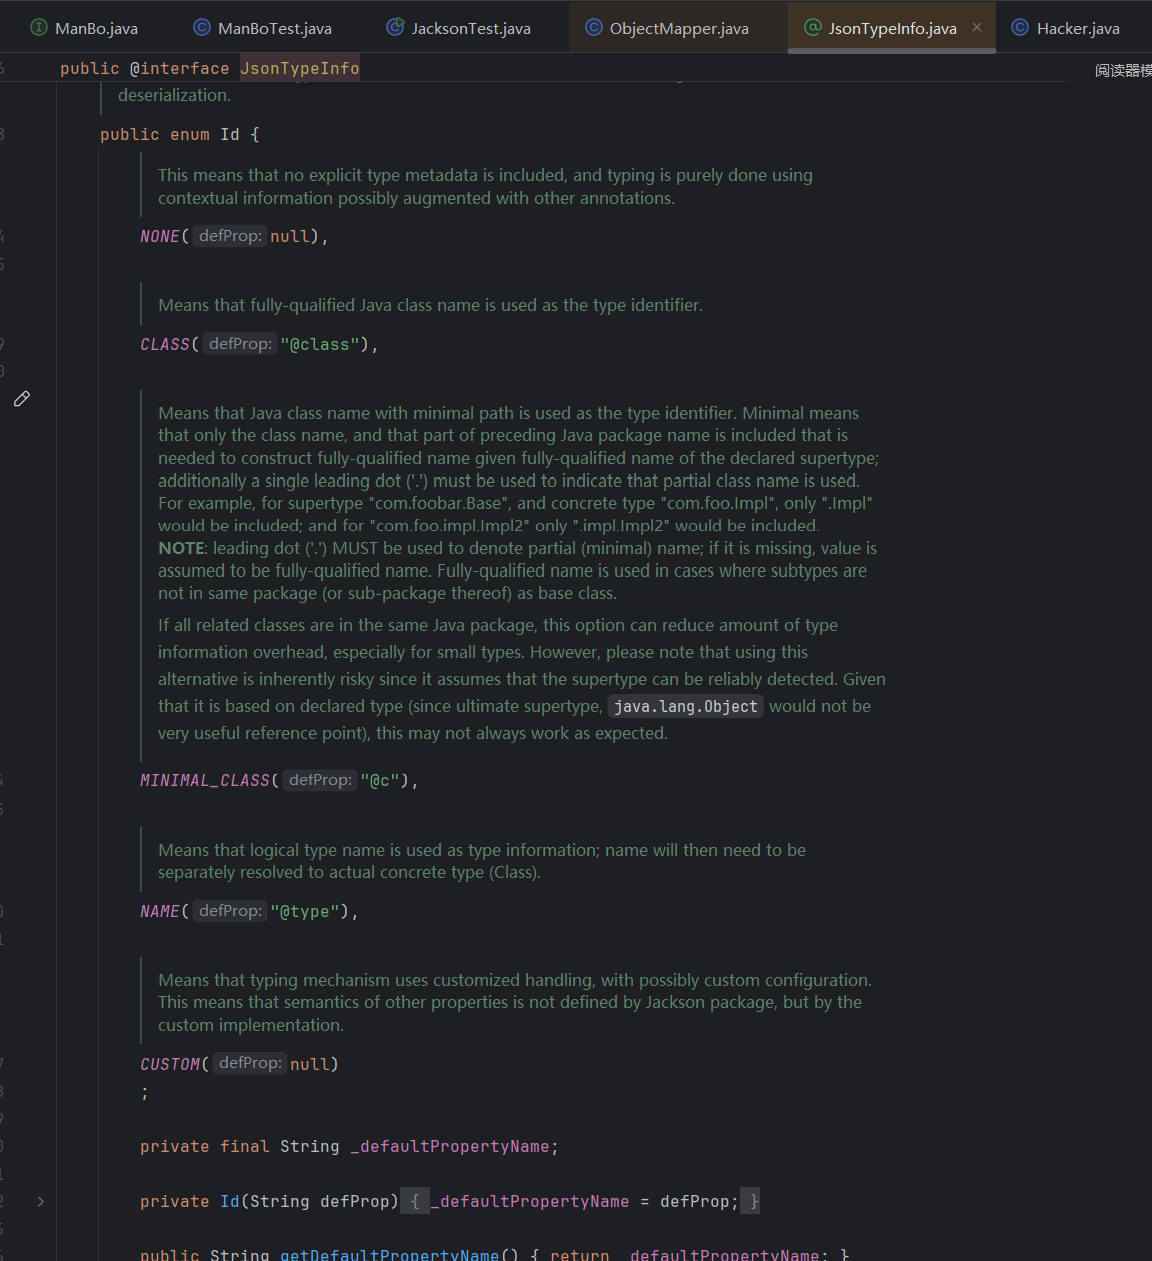Click the folded closing brace after defProp;
Image resolution: width=1152 pixels, height=1261 pixels.
coord(754,1201)
